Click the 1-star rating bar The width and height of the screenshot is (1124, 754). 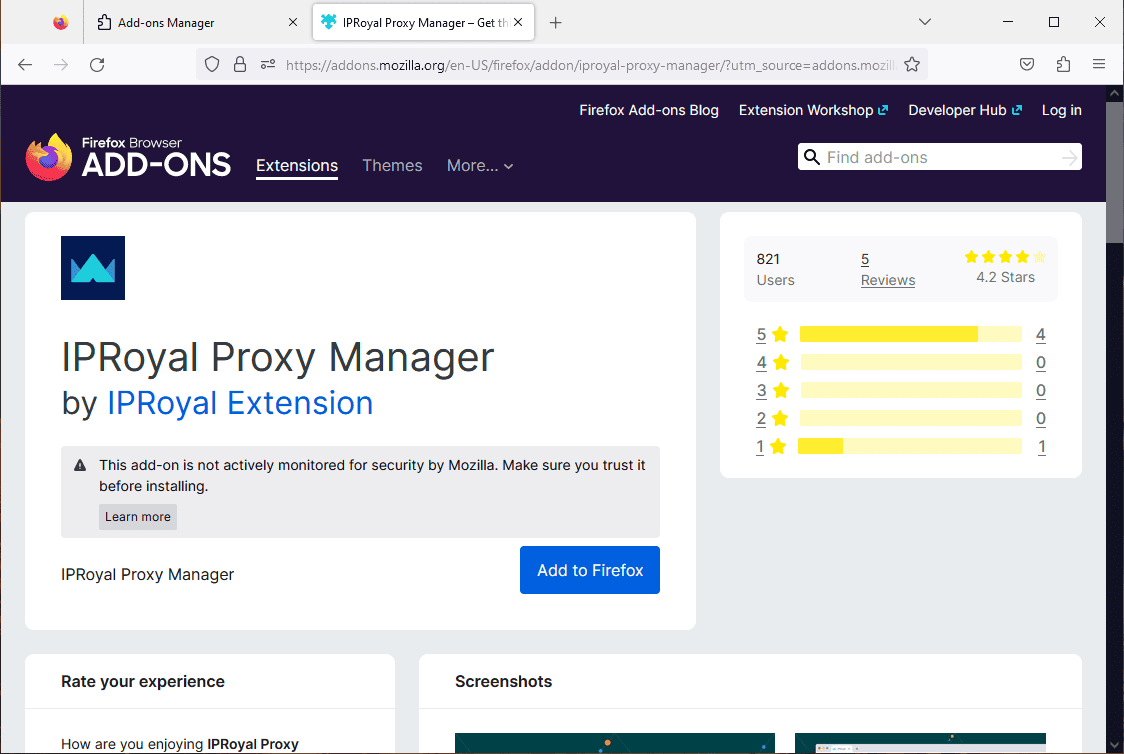910,447
